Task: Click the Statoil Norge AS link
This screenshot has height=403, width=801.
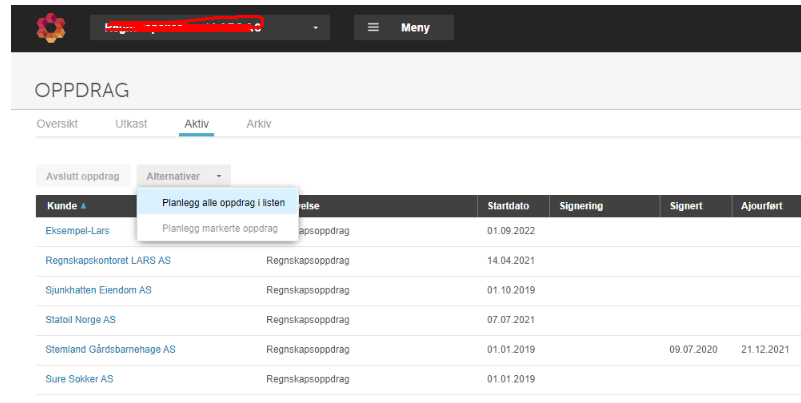Action: (80, 320)
